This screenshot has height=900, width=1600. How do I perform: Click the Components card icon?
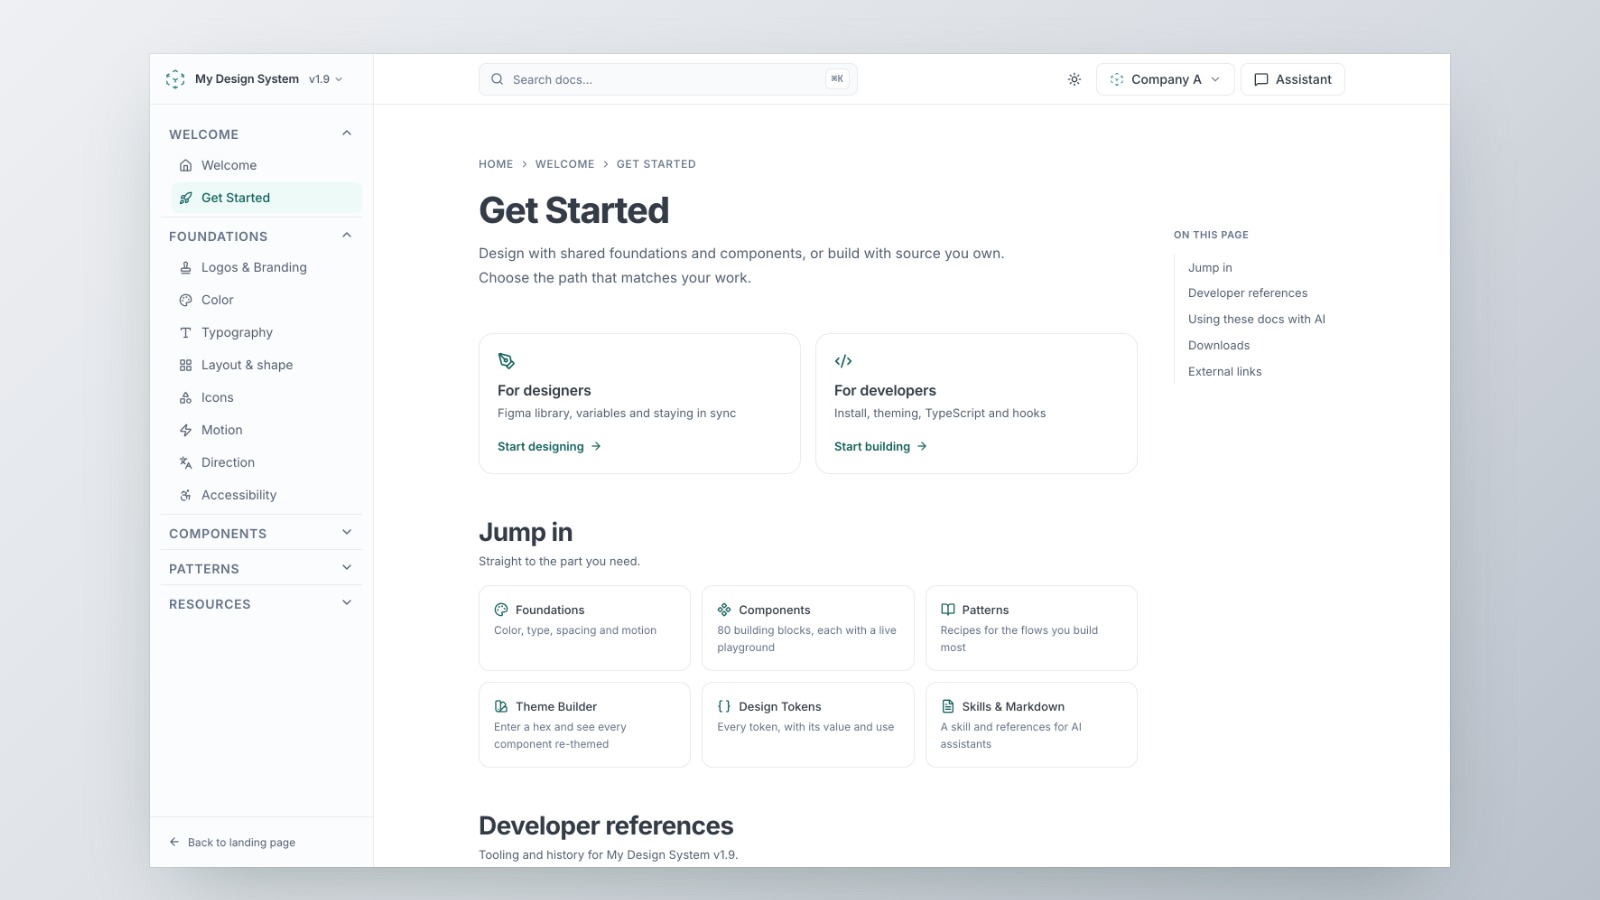pyautogui.click(x=724, y=609)
